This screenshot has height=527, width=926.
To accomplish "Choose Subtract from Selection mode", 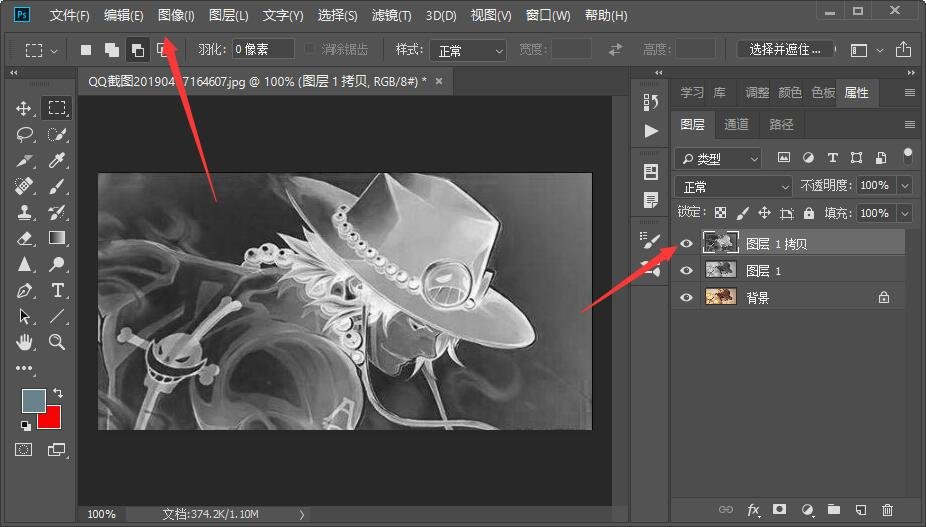I will point(138,50).
